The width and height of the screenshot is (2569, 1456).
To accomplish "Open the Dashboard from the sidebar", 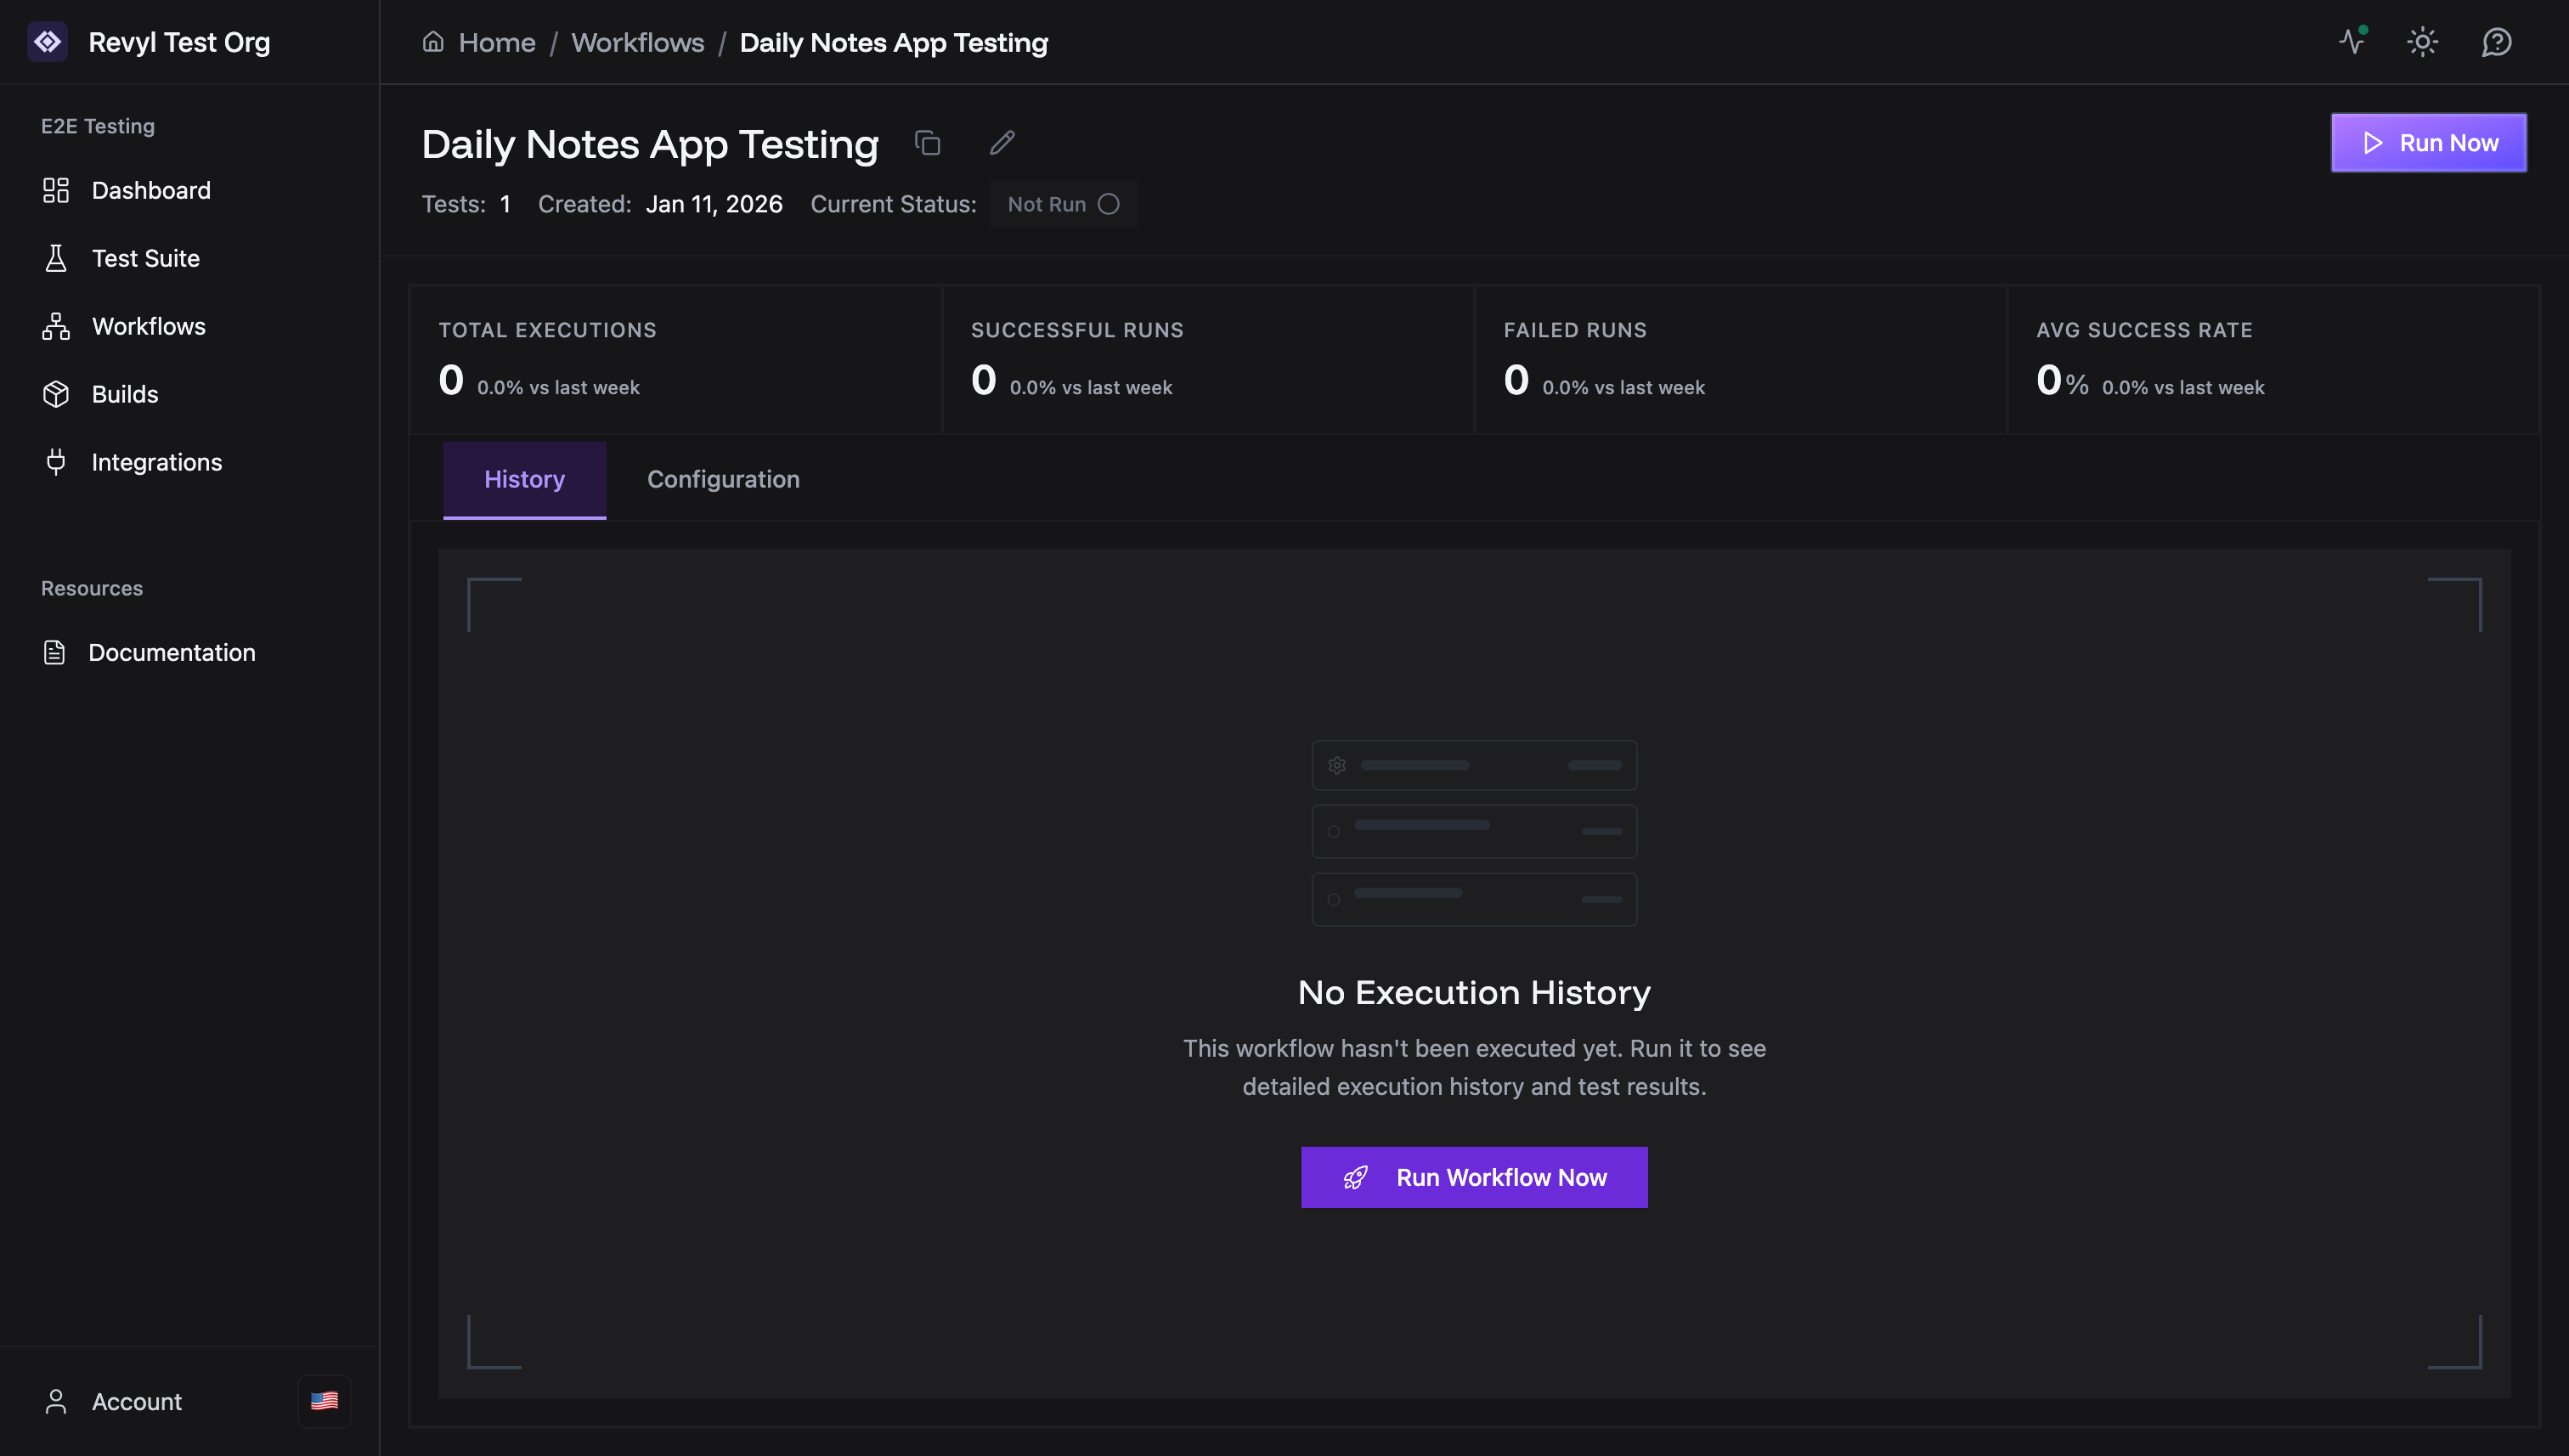I will [150, 190].
